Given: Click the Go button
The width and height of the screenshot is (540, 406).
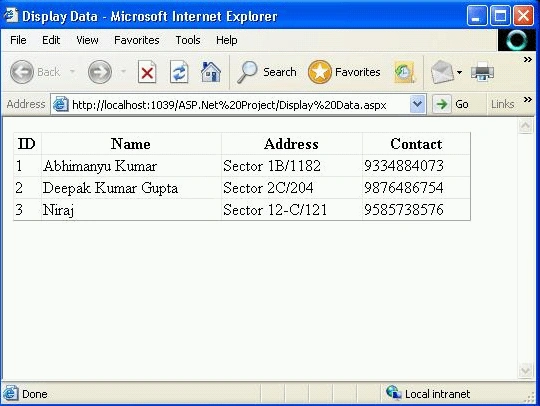Looking at the screenshot, I should point(451,104).
